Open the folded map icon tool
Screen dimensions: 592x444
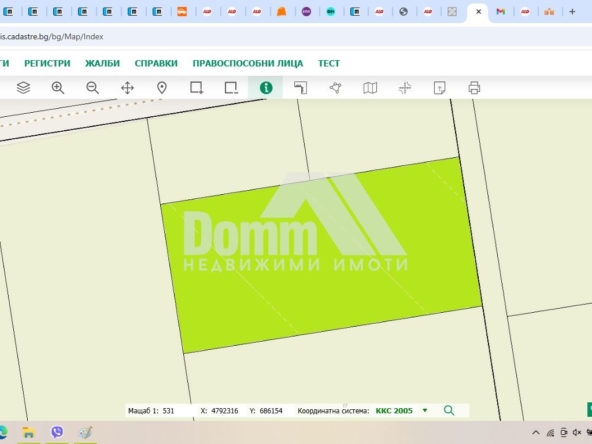coord(370,88)
